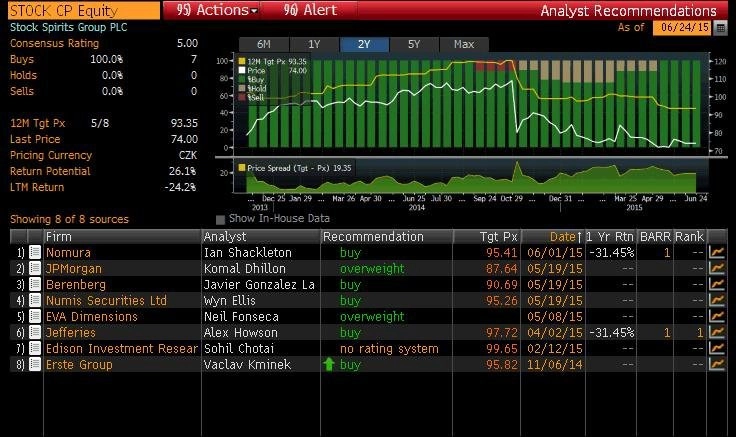
Task: Open the chart icon in the Jefferies row
Action: click(717, 332)
